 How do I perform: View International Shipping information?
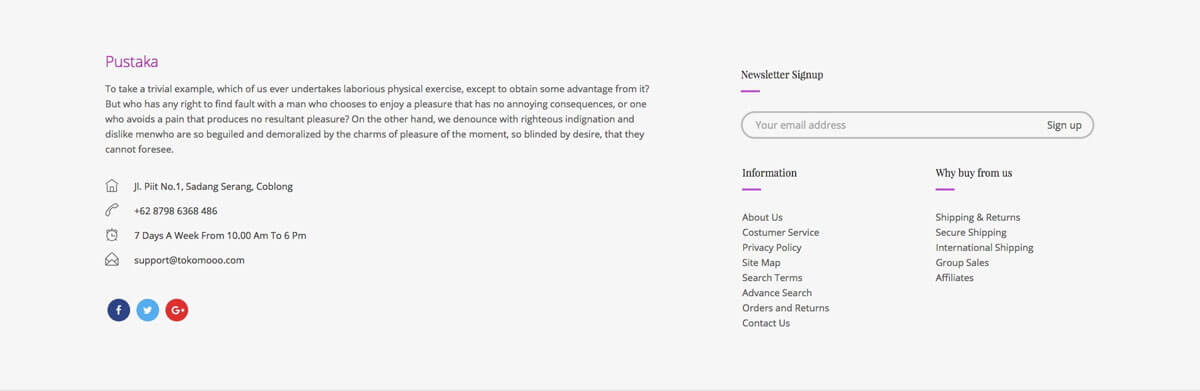tap(984, 247)
